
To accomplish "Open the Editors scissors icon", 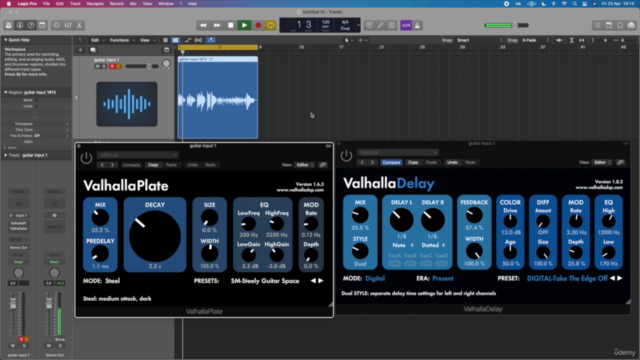I will pos(79,25).
